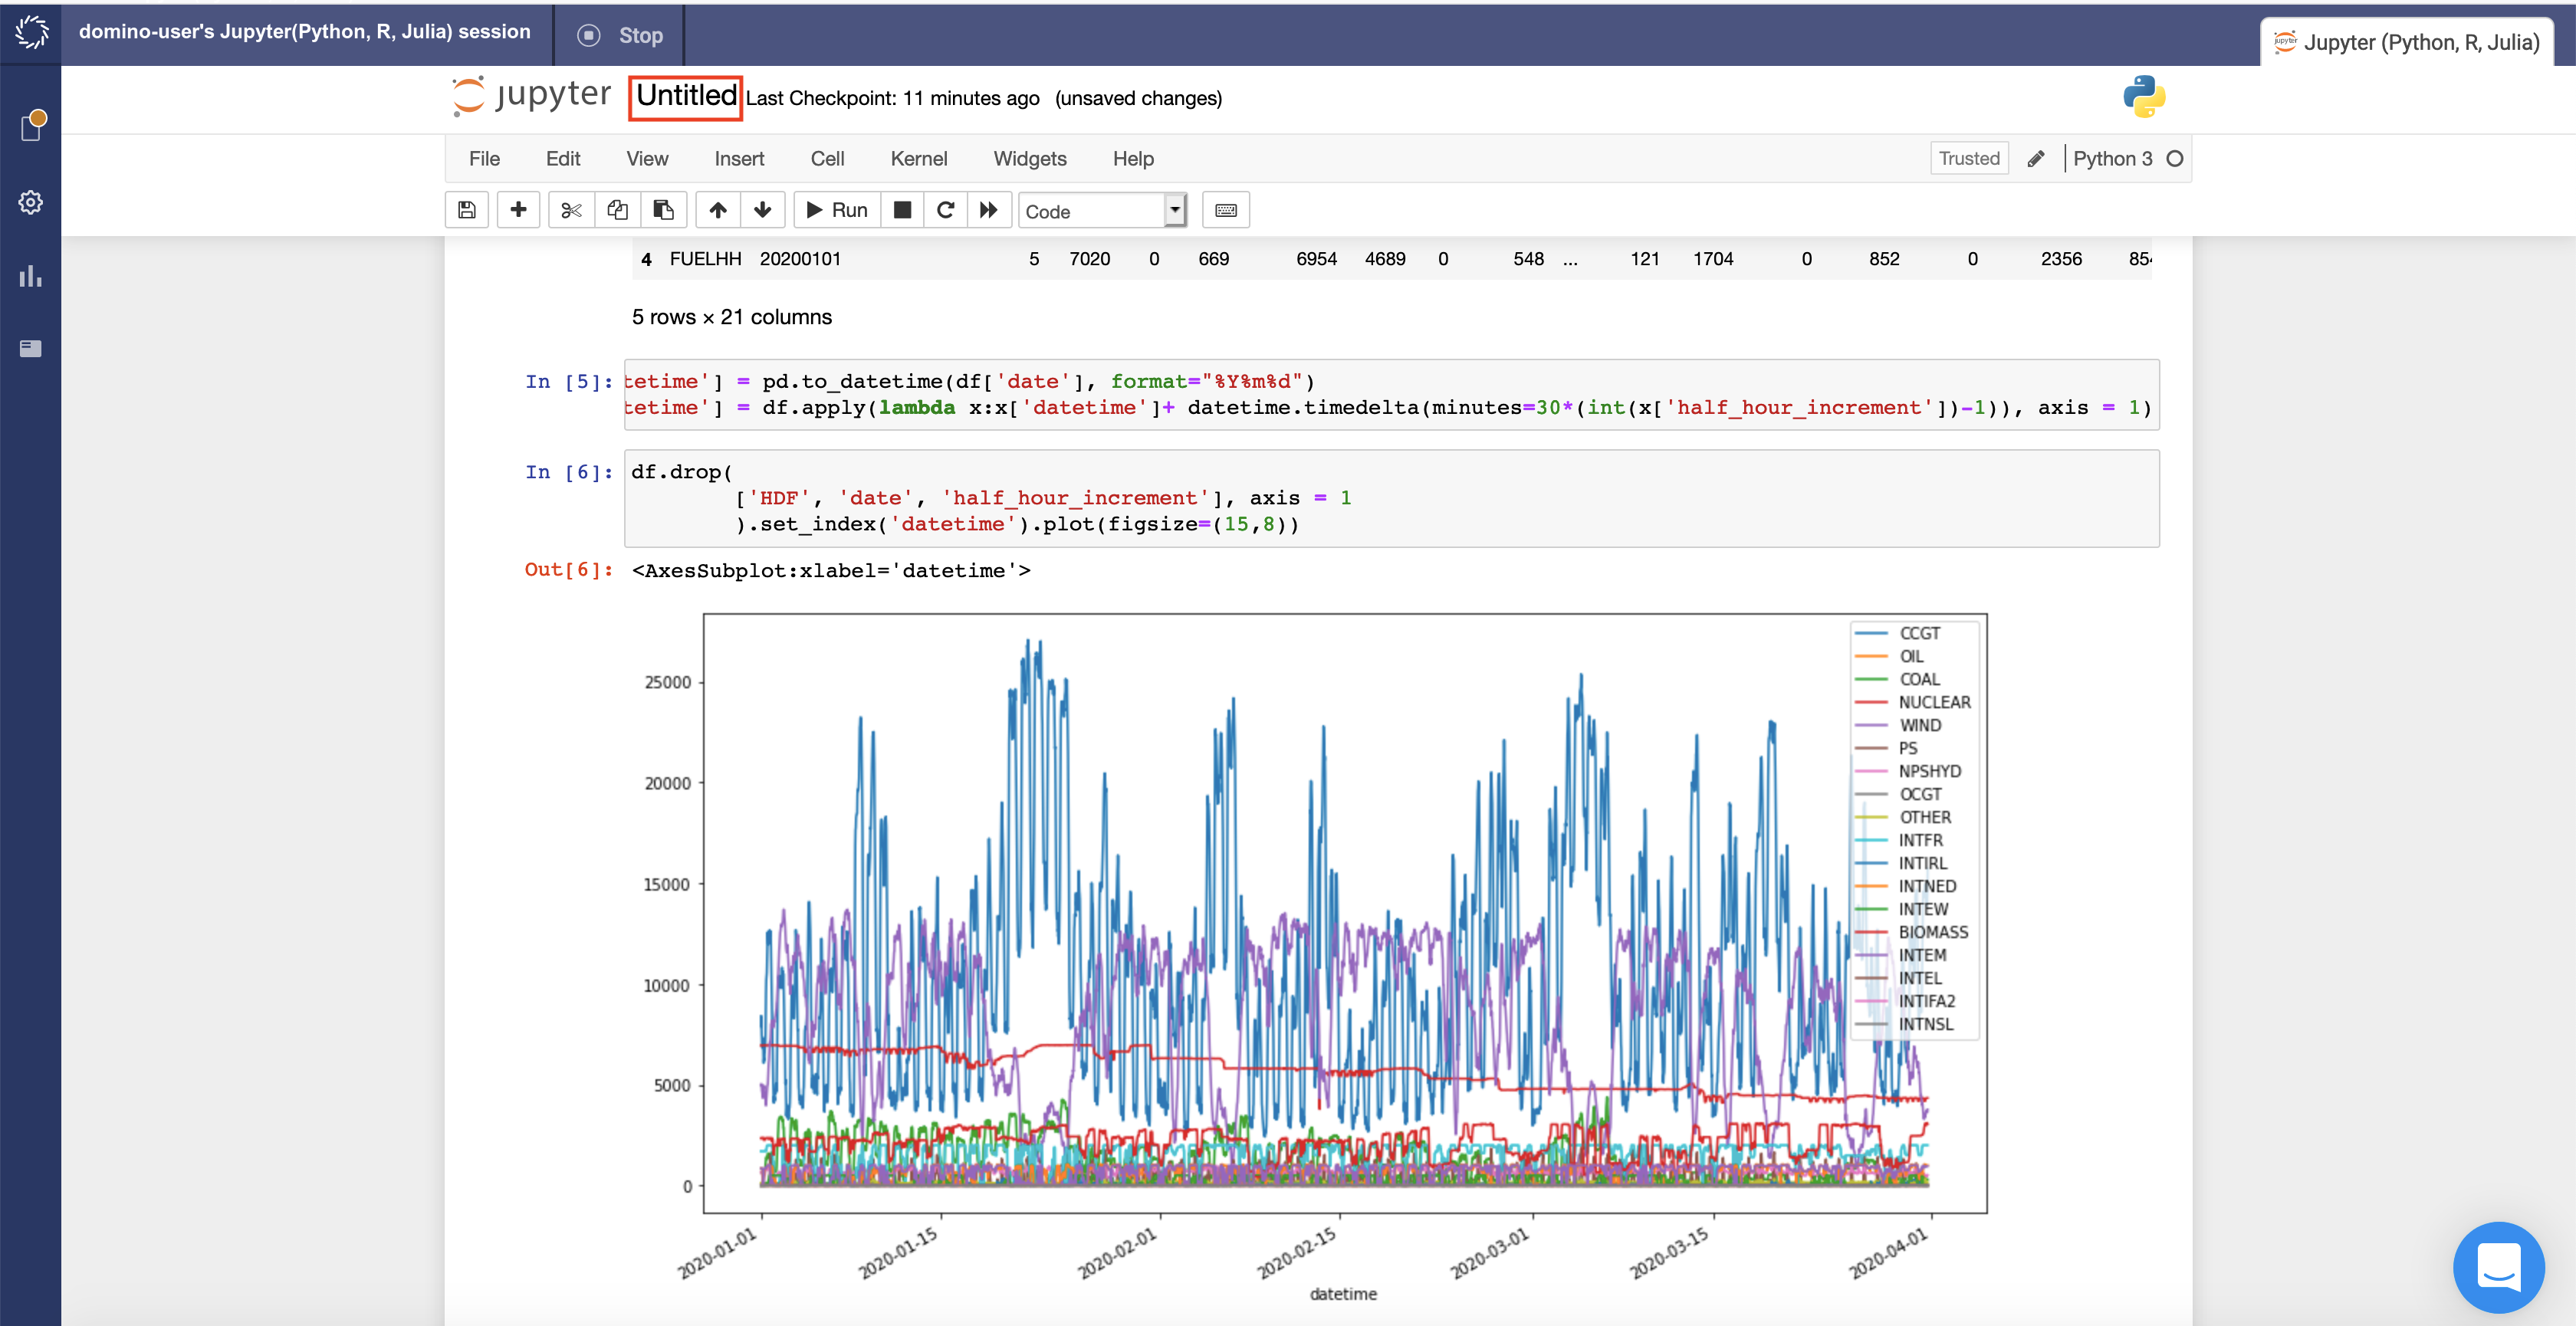The width and height of the screenshot is (2576, 1326).
Task: Click the Domino logo icon
Action: tap(31, 32)
